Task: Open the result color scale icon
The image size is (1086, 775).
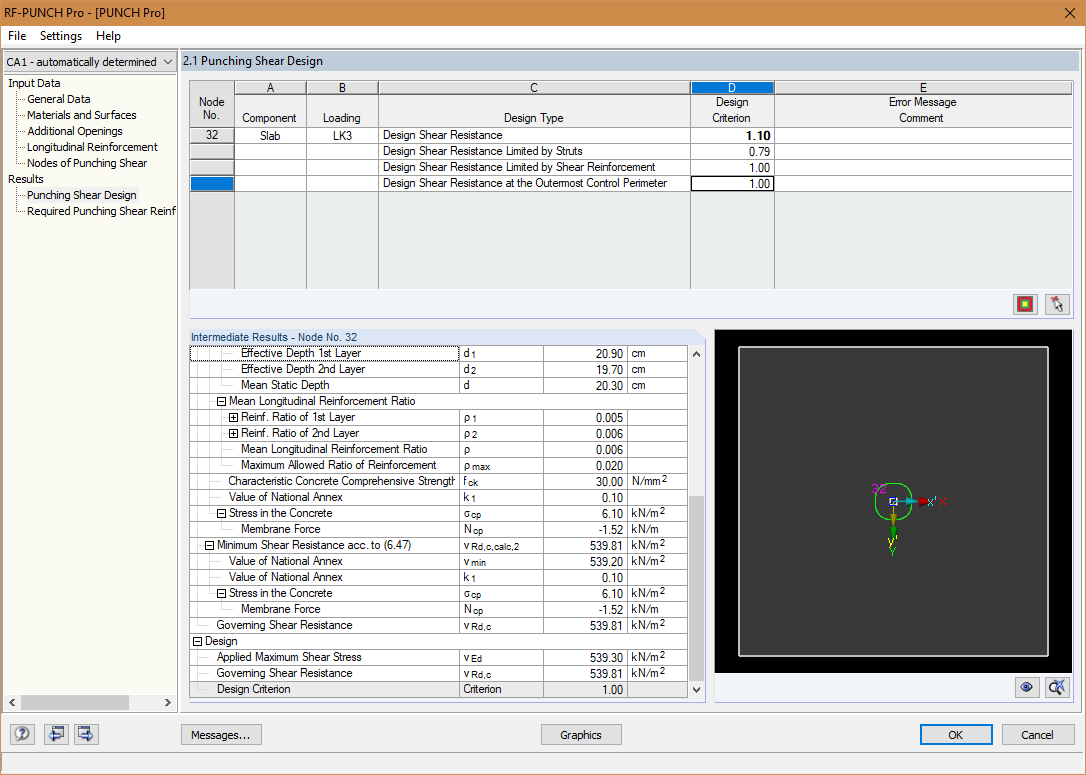Action: (1024, 303)
